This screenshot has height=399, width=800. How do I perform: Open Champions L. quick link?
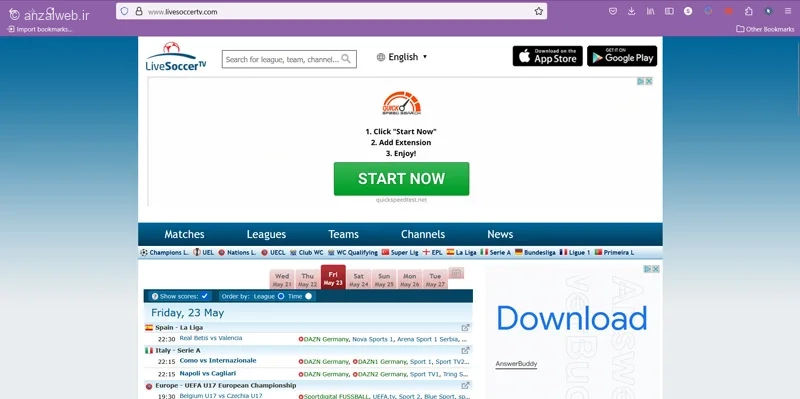[x=164, y=253]
